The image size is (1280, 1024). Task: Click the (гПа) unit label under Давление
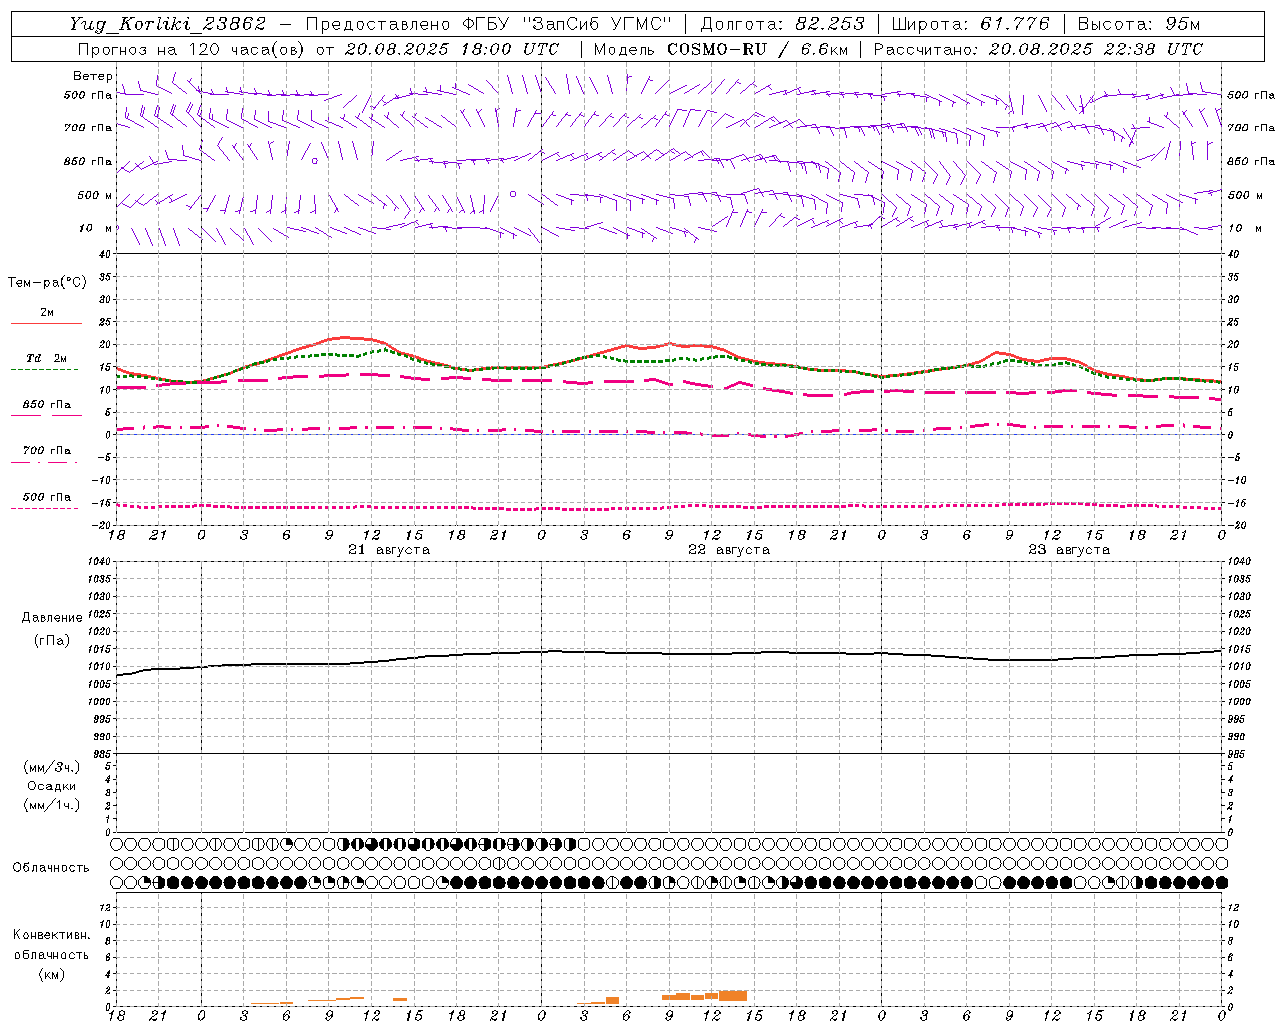pos(52,641)
